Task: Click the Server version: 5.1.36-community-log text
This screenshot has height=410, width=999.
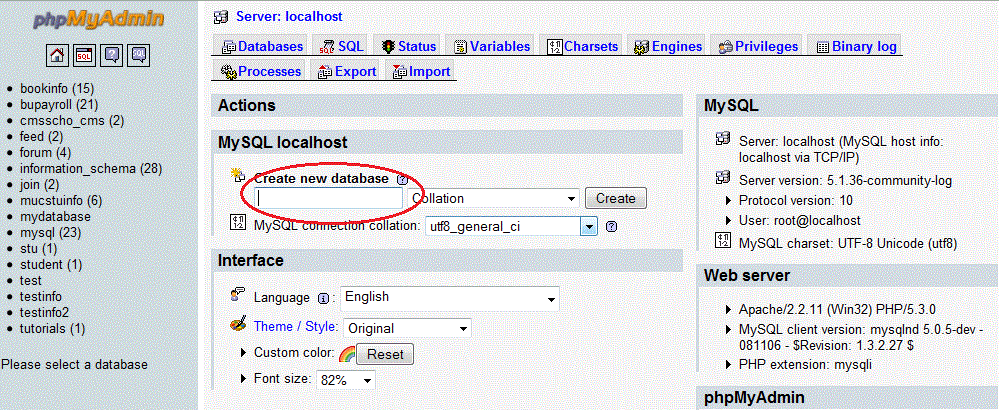Action: pos(845,181)
